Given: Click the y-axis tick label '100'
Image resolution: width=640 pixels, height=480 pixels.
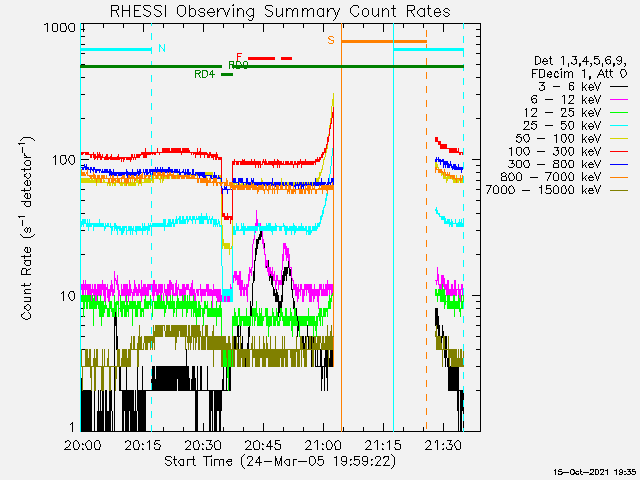Looking at the screenshot, I should [x=64, y=160].
